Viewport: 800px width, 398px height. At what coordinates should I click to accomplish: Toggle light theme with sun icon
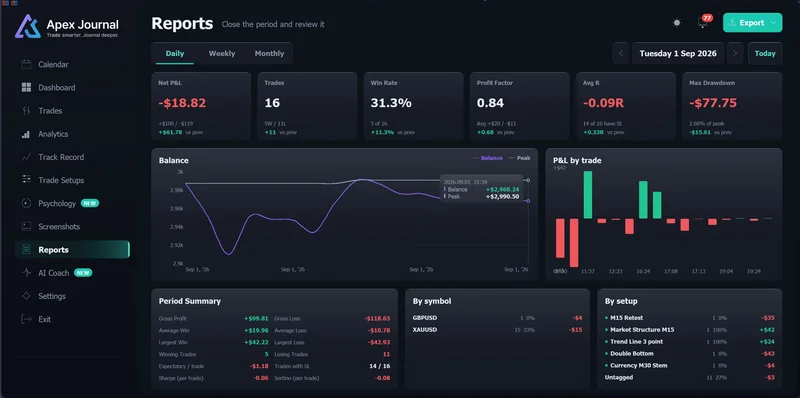point(677,23)
